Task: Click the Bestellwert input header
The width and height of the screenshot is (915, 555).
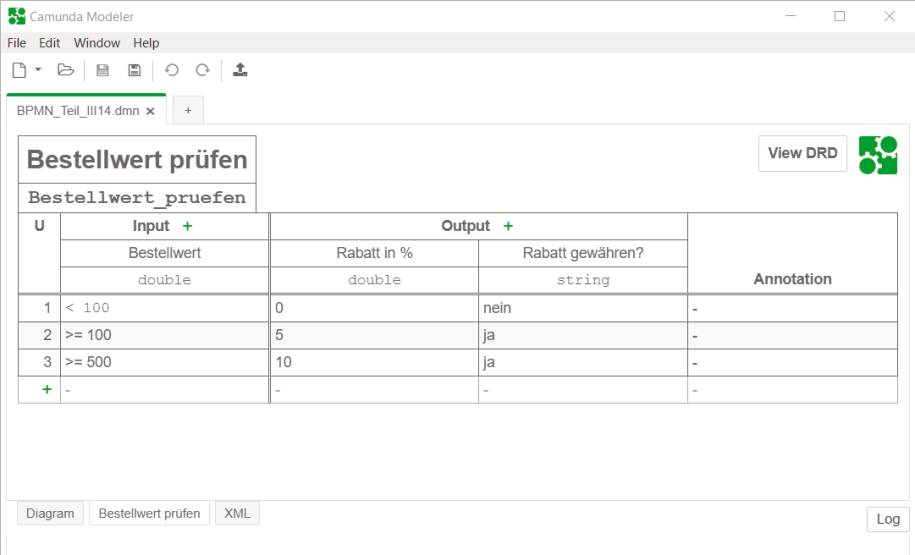Action: coord(165,253)
